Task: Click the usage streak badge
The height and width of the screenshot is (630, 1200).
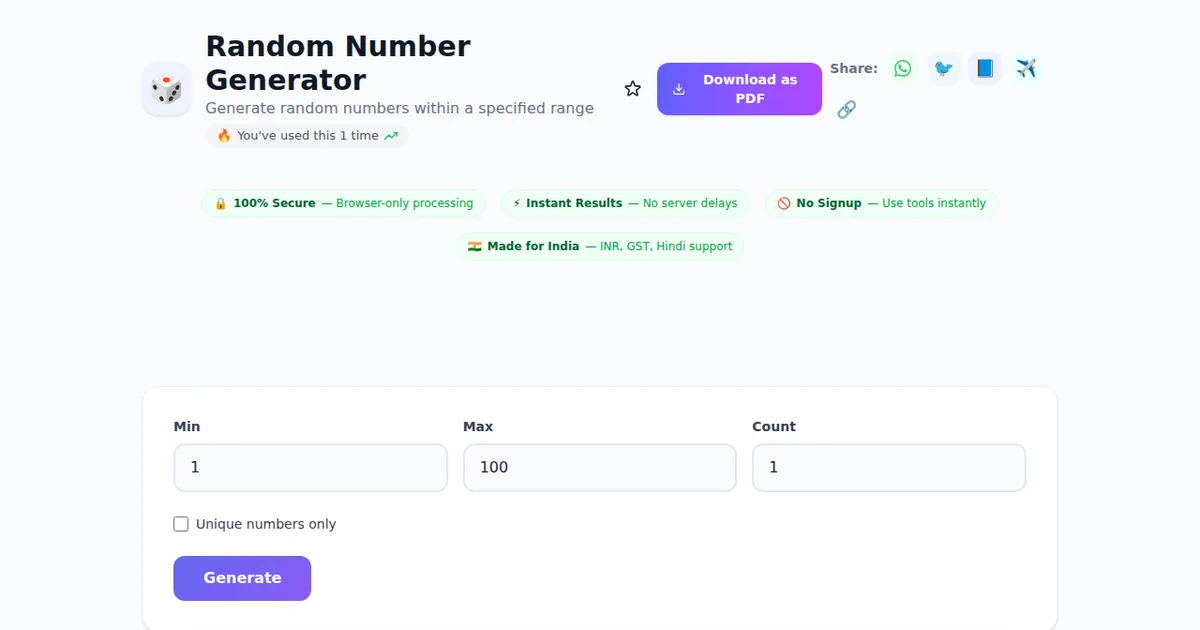Action: 307,136
